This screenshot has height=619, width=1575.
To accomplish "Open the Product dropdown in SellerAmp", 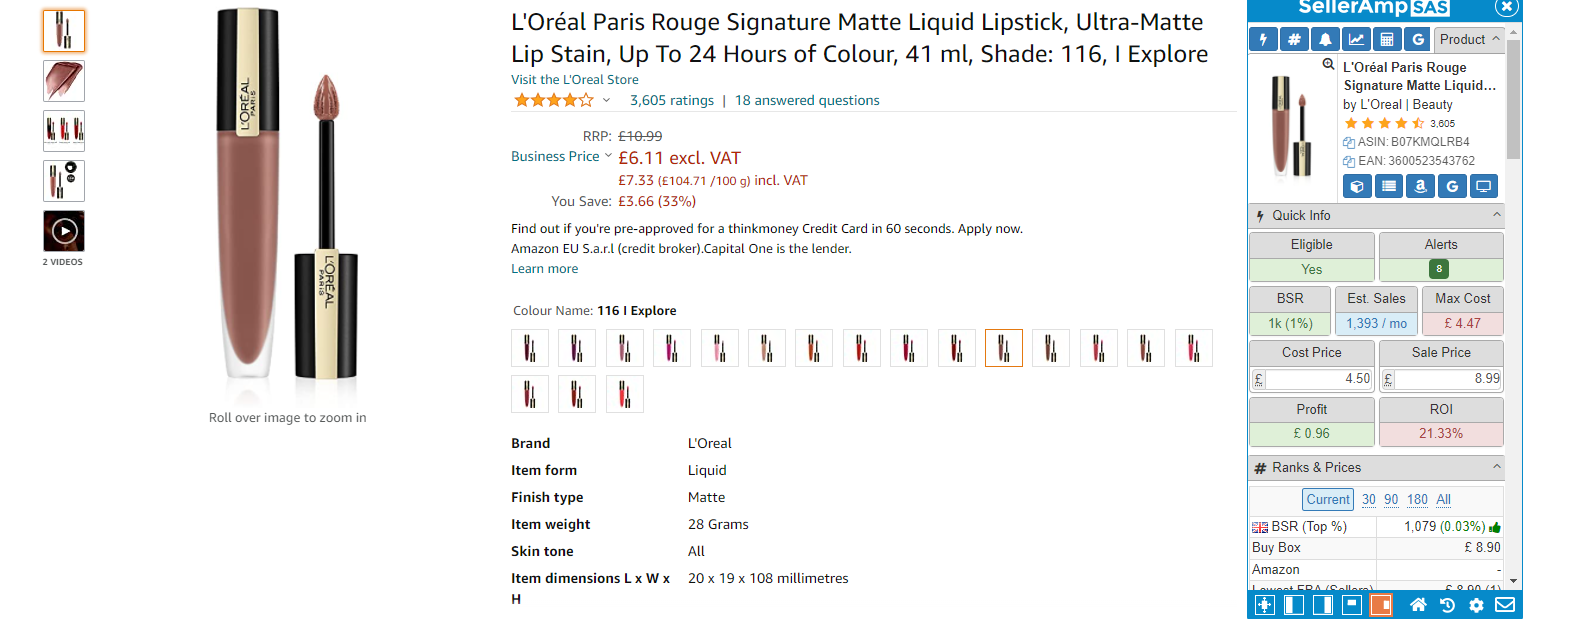I will [1469, 40].
